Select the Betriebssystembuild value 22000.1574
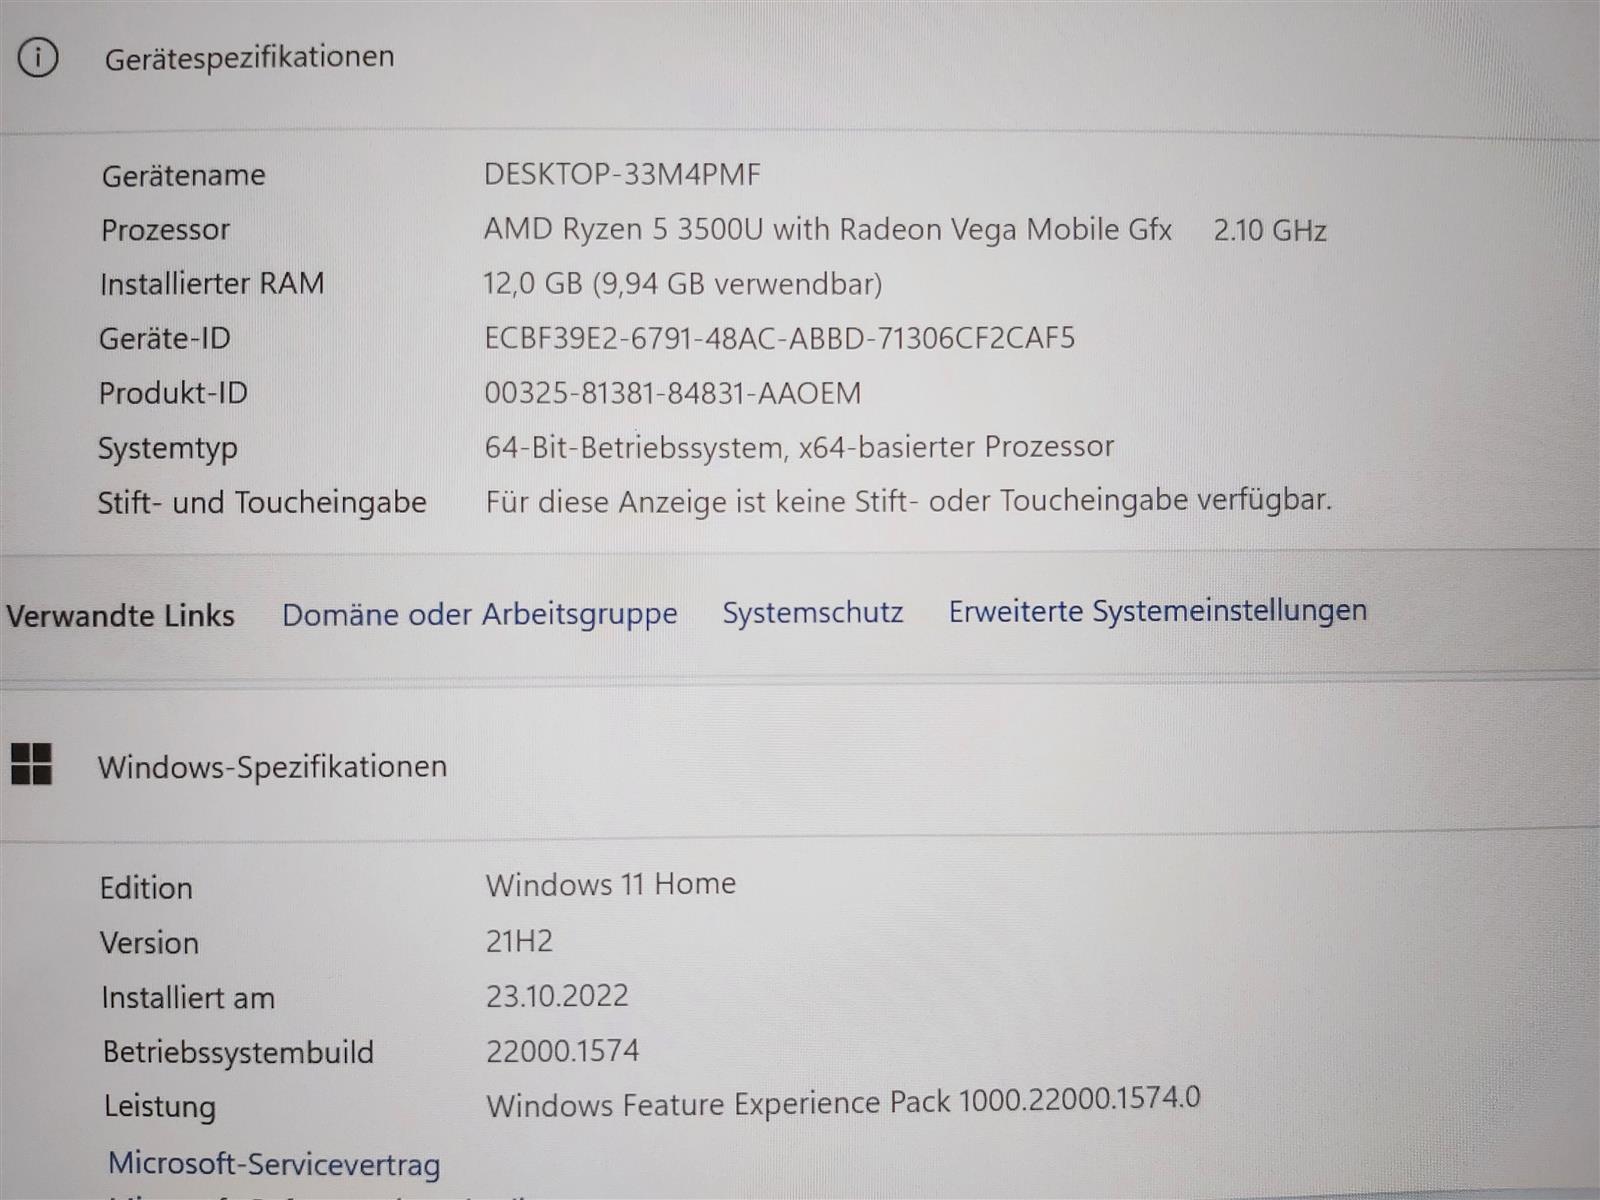This screenshot has width=1600, height=1200. (562, 1051)
